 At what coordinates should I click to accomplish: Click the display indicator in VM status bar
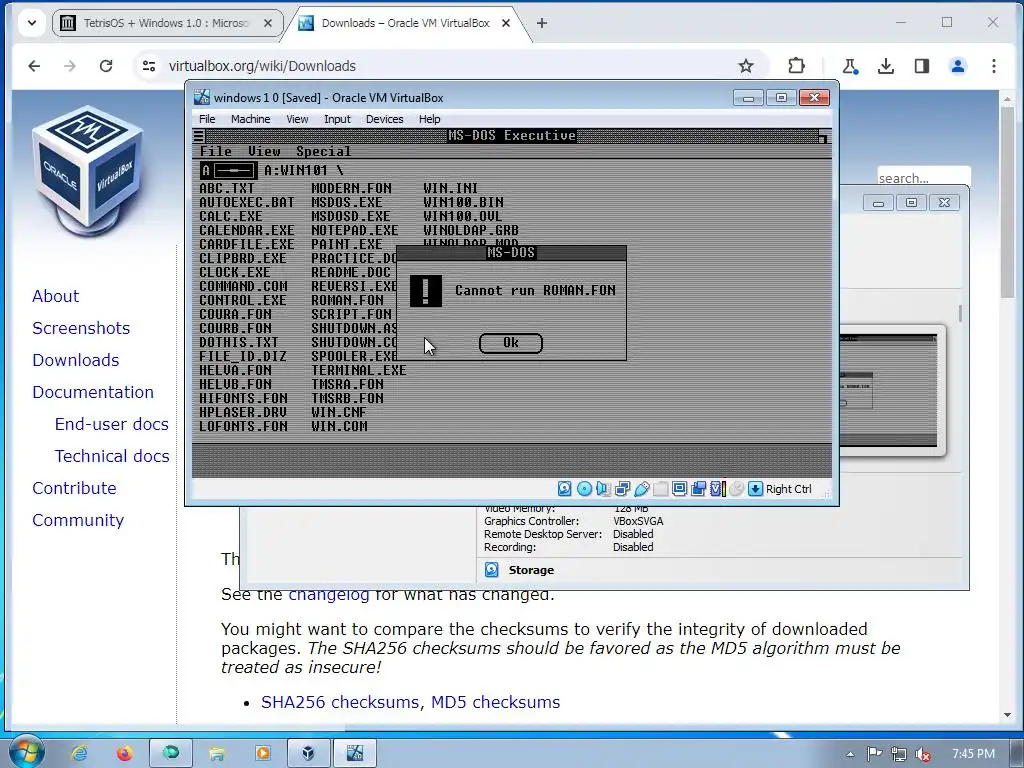pyautogui.click(x=679, y=488)
